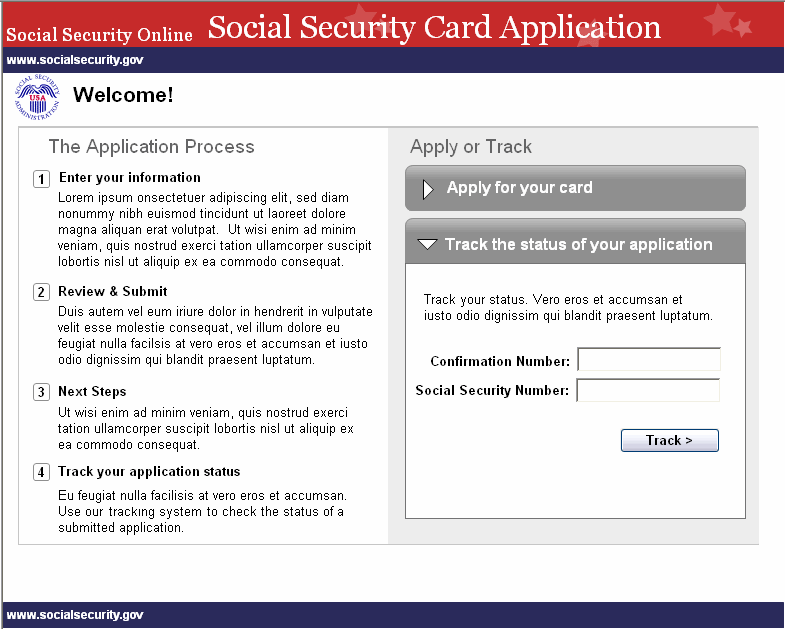The image size is (785, 629).
Task: Click the step 2 number icon
Action: tap(41, 292)
